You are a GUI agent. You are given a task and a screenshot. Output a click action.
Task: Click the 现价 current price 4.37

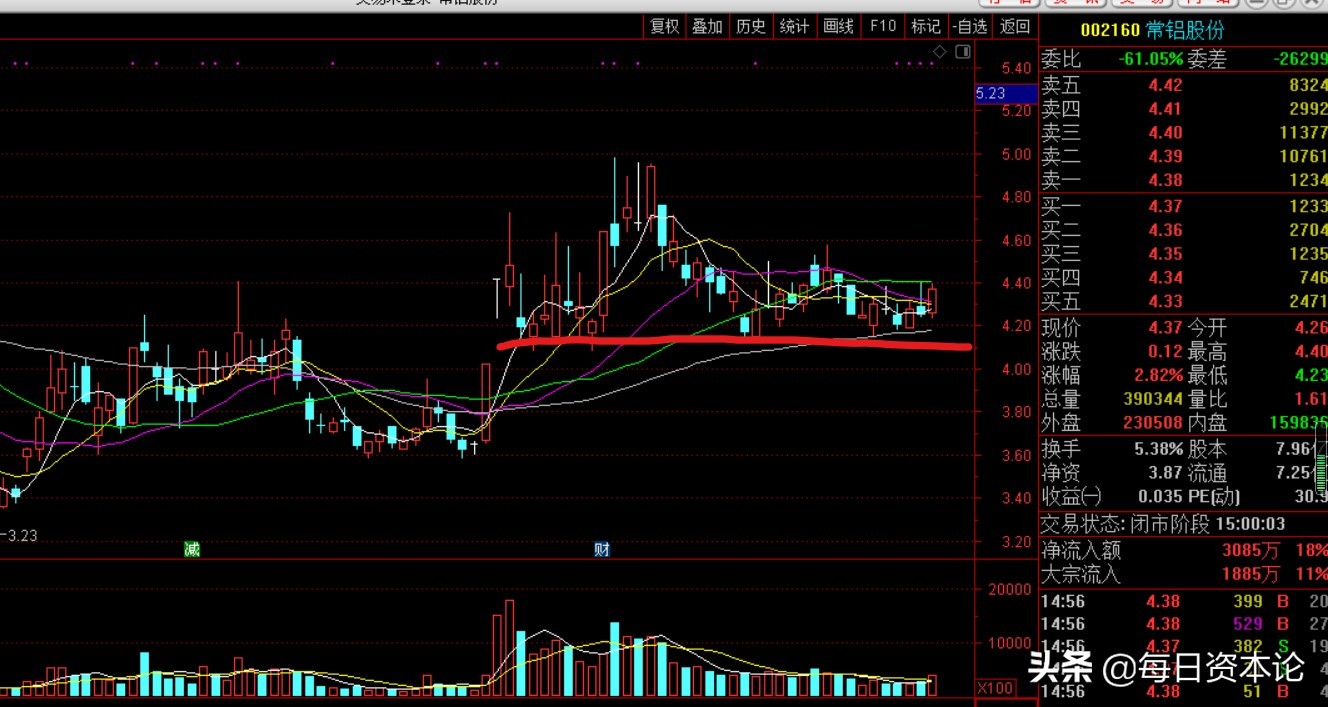tap(1165, 328)
